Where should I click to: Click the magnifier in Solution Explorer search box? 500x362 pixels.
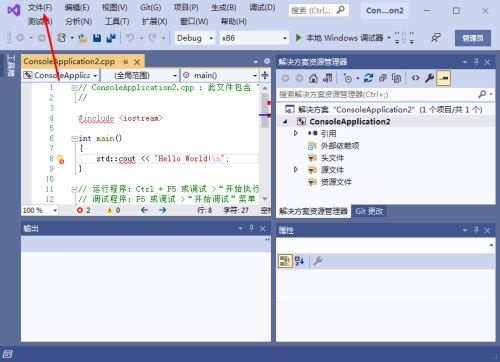coord(482,94)
